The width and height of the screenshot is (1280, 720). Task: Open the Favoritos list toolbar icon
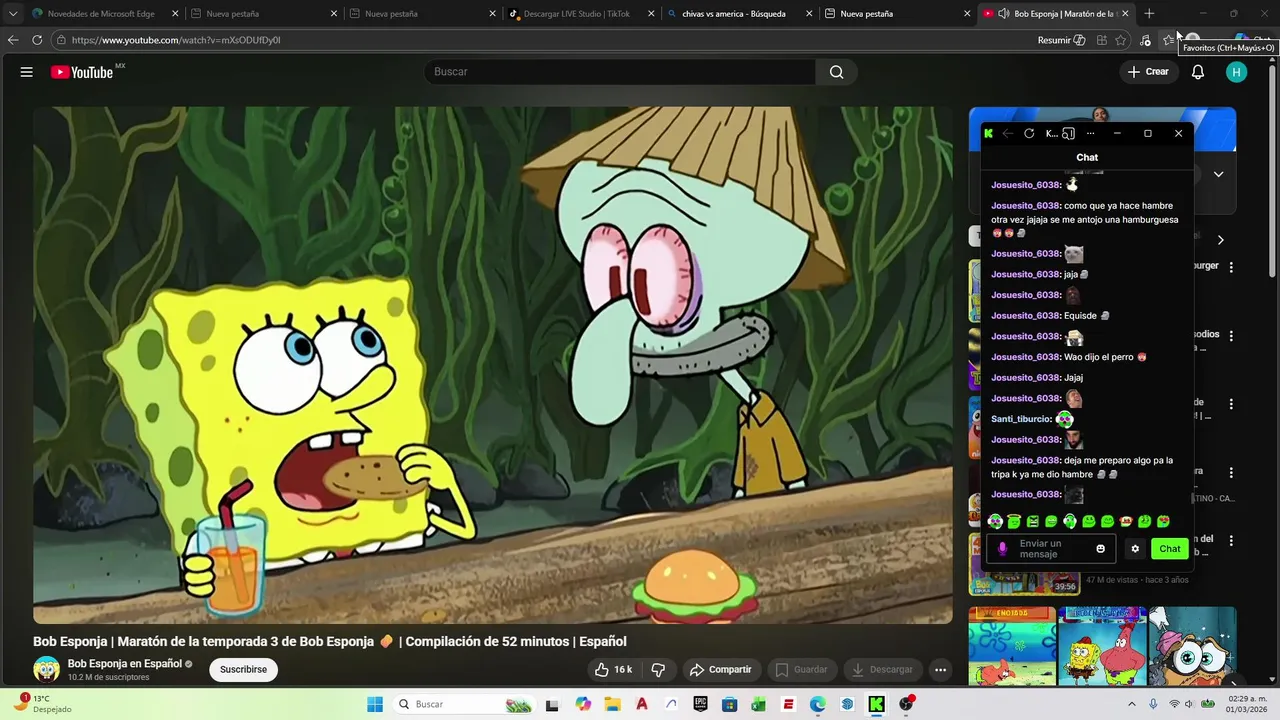(x=1168, y=40)
